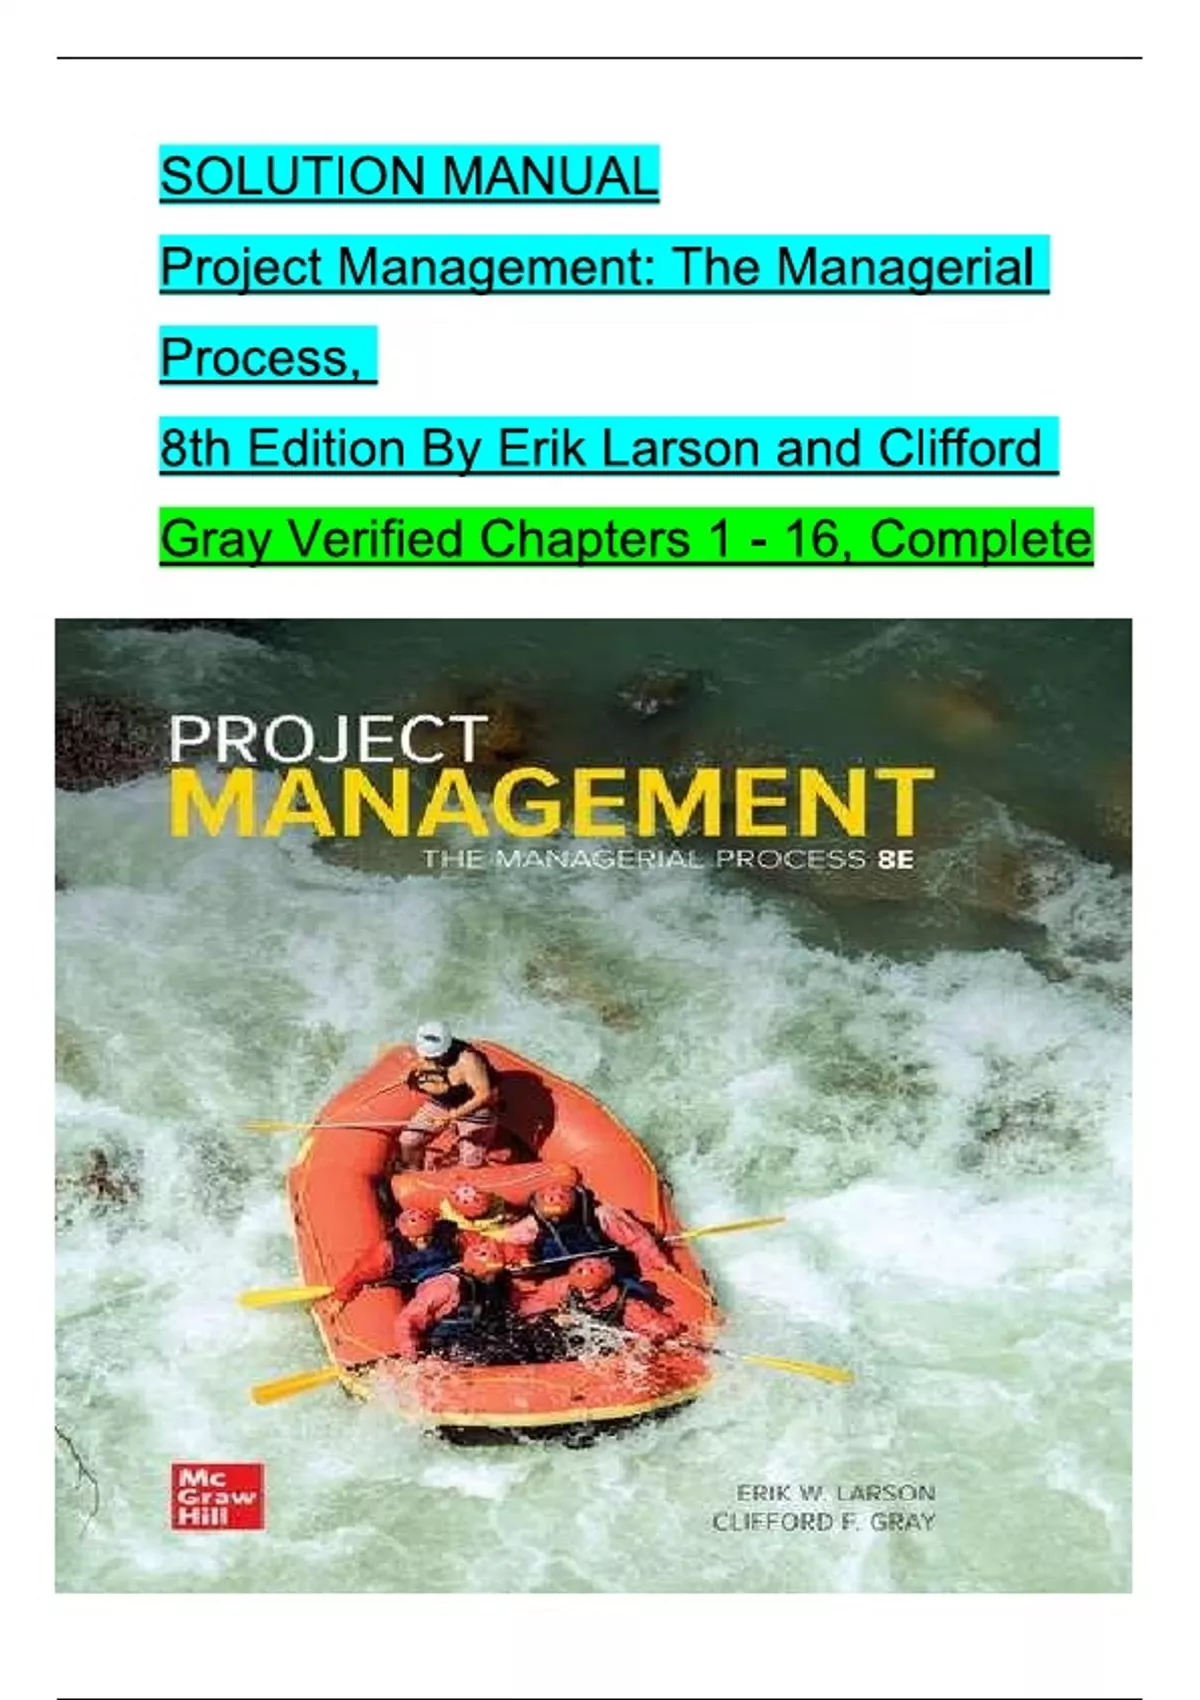The image size is (1200, 1700).
Task: Click the word 'Complete' in green highlight
Action: [x=981, y=539]
